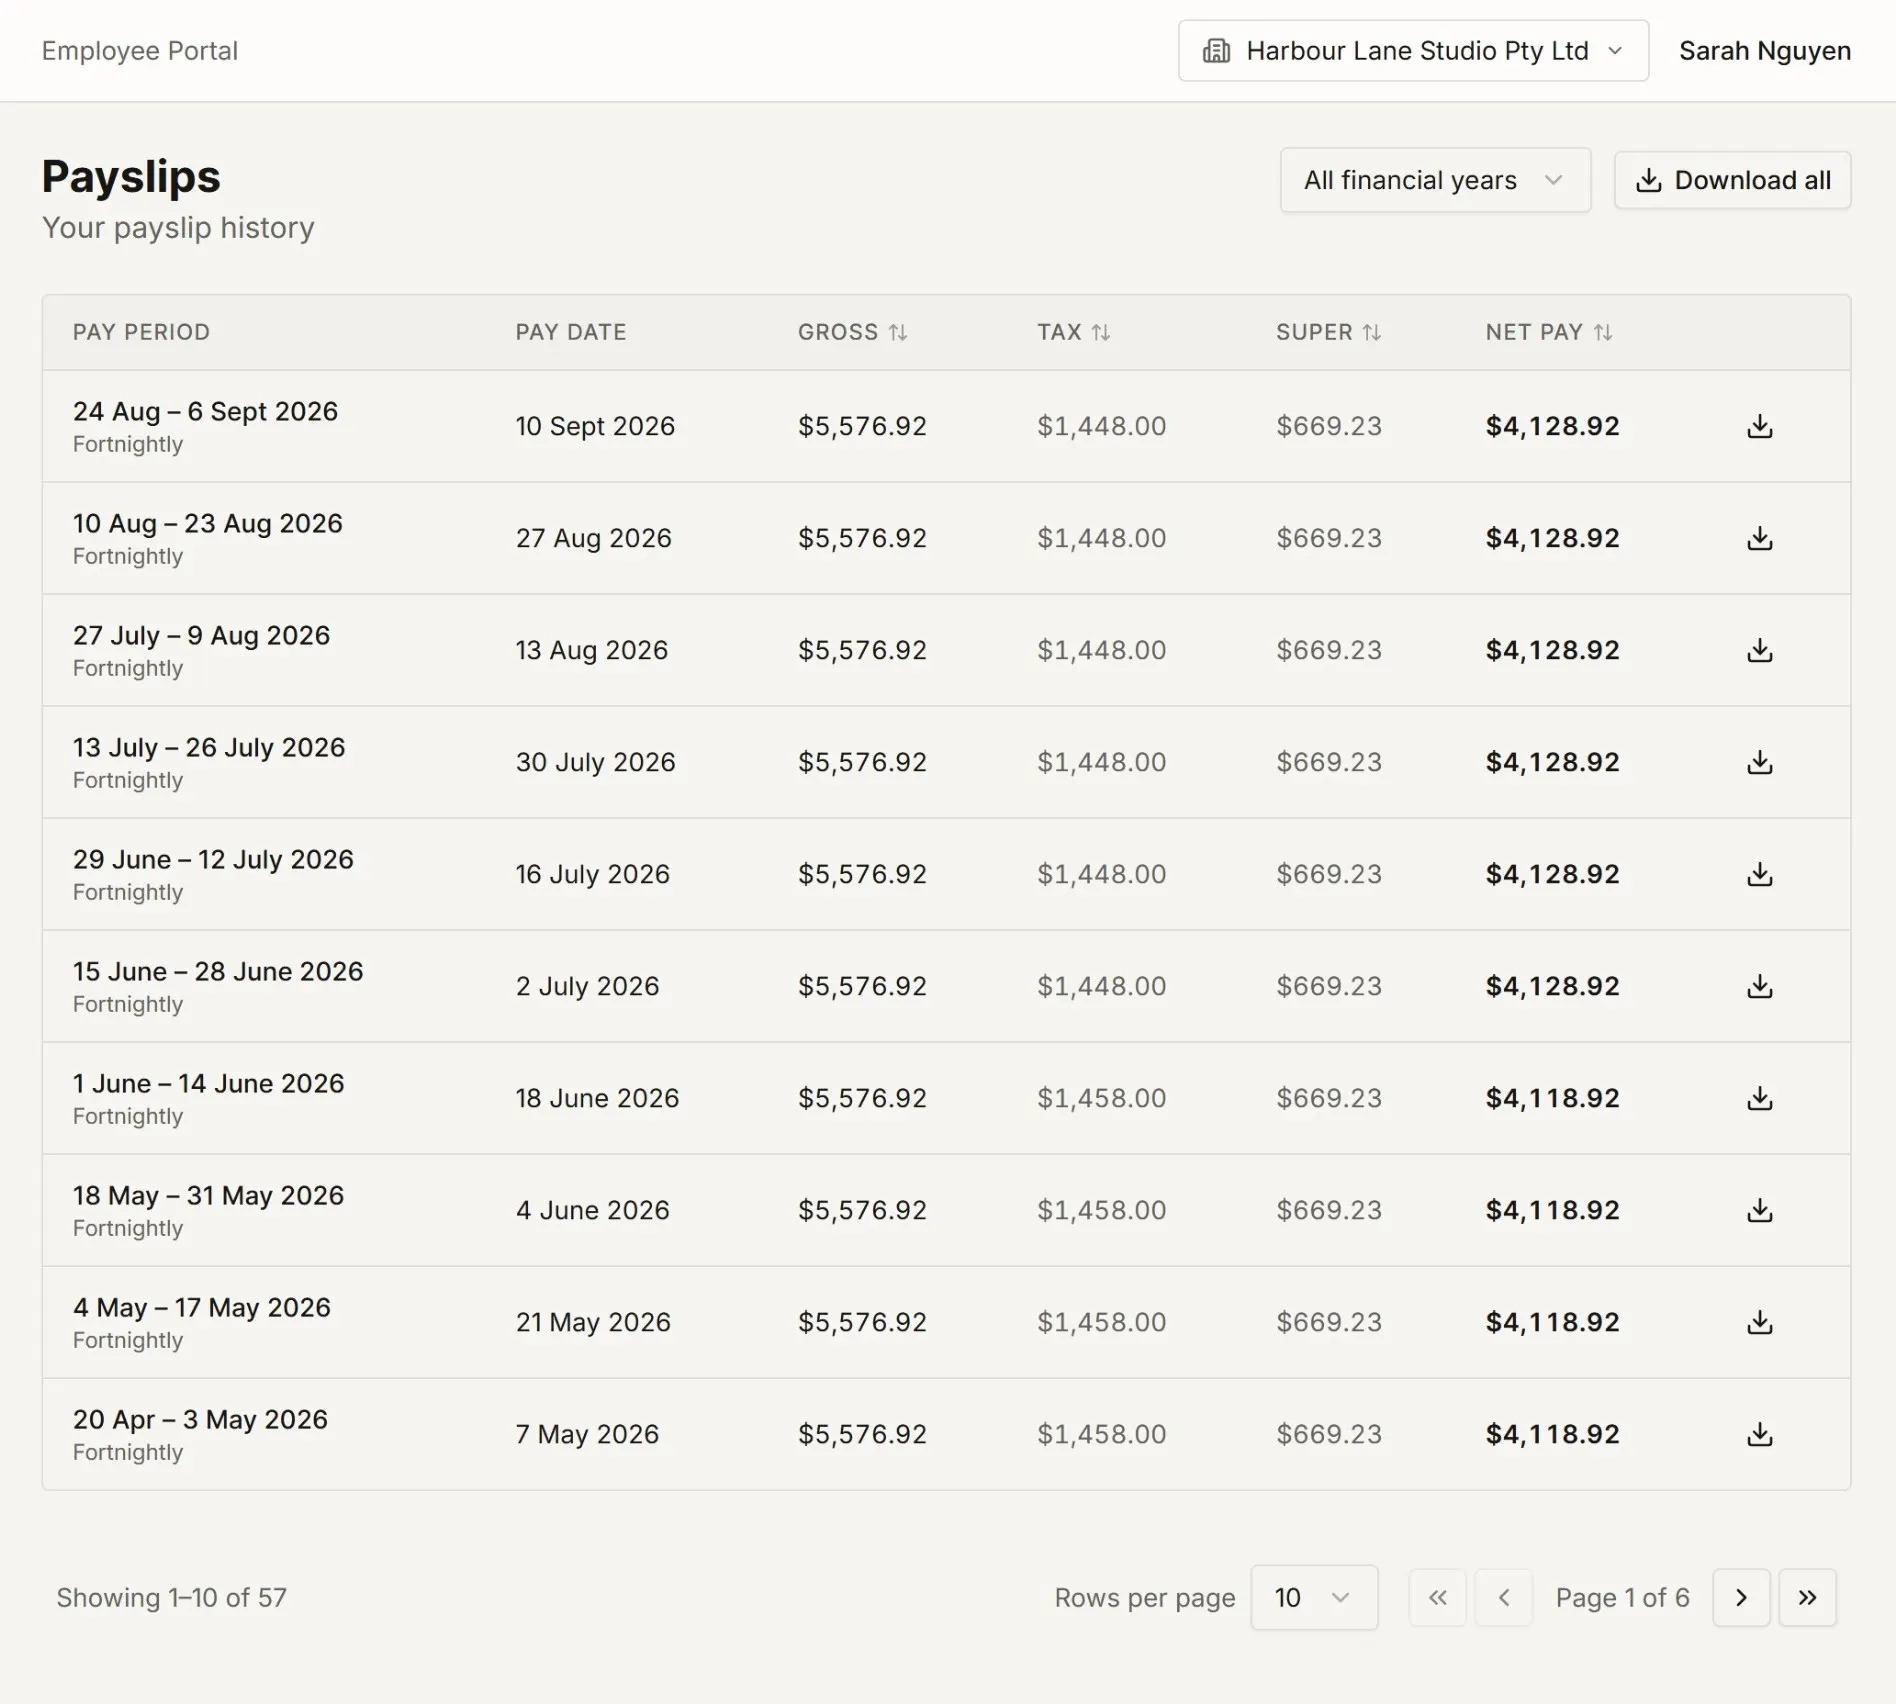Screen dimensions: 1896x1704
Task: Jump to last page of payslips
Action: pos(1807,1598)
